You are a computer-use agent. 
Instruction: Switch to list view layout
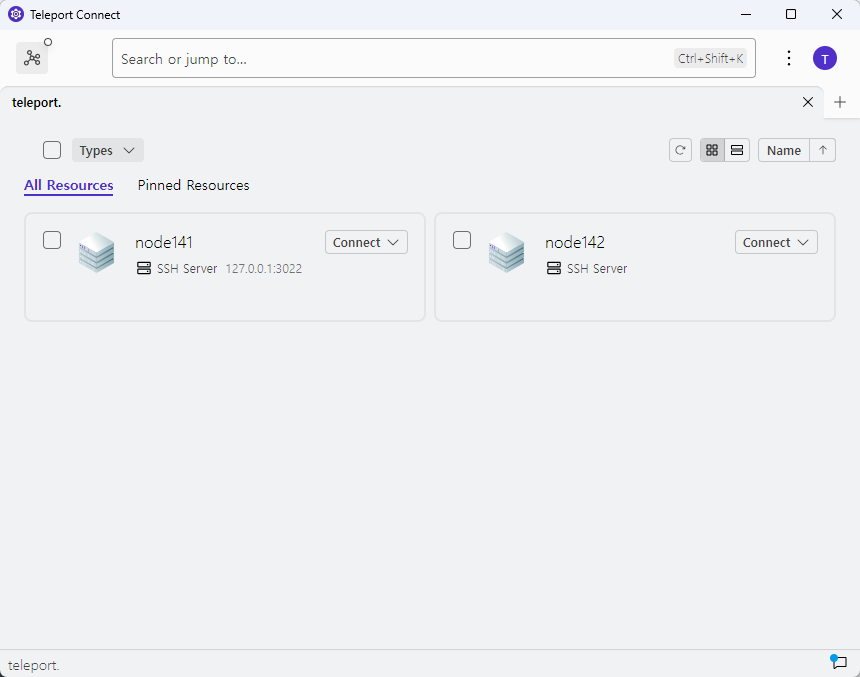tap(737, 150)
